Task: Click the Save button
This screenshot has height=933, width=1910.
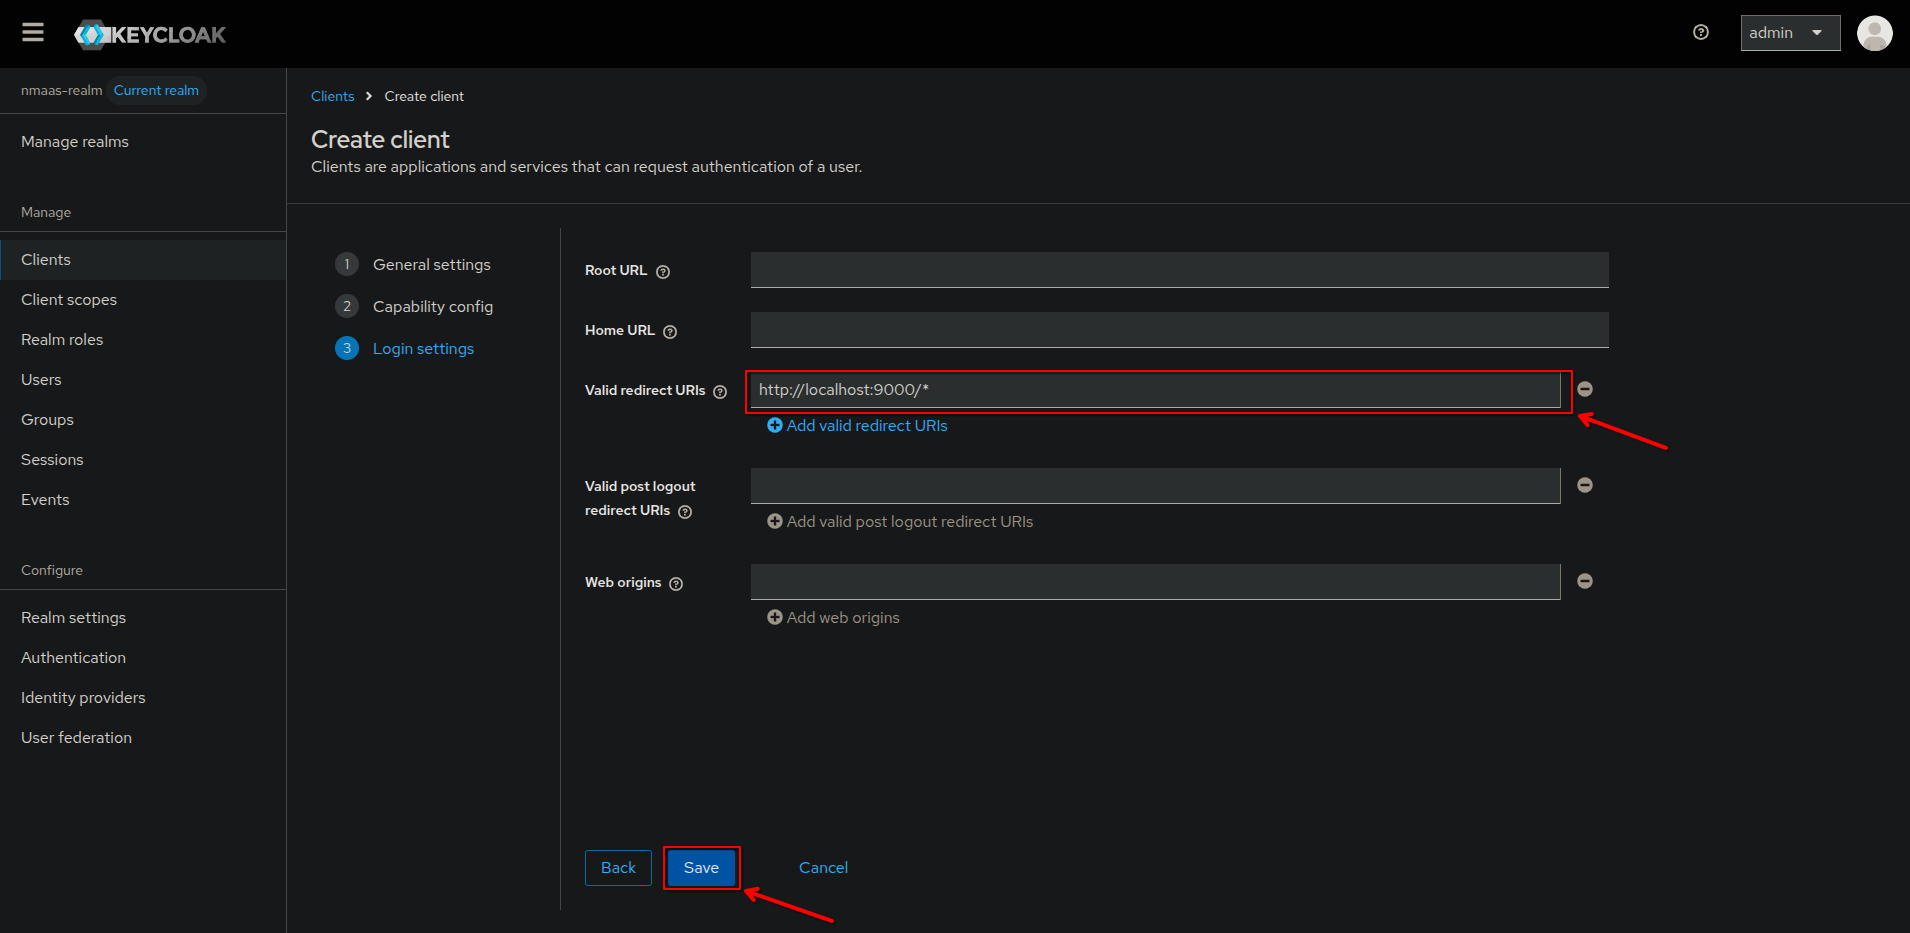Action: [x=701, y=868]
